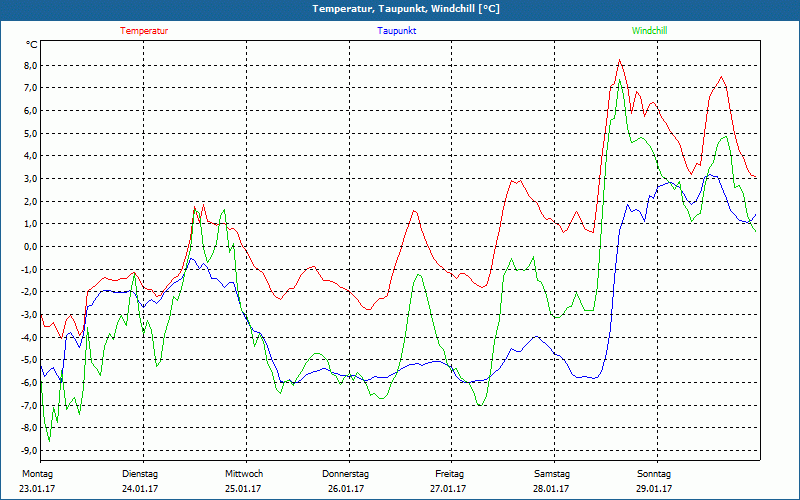Click the -4,0 y-axis value
800x500 pixels.
[x=30, y=337]
